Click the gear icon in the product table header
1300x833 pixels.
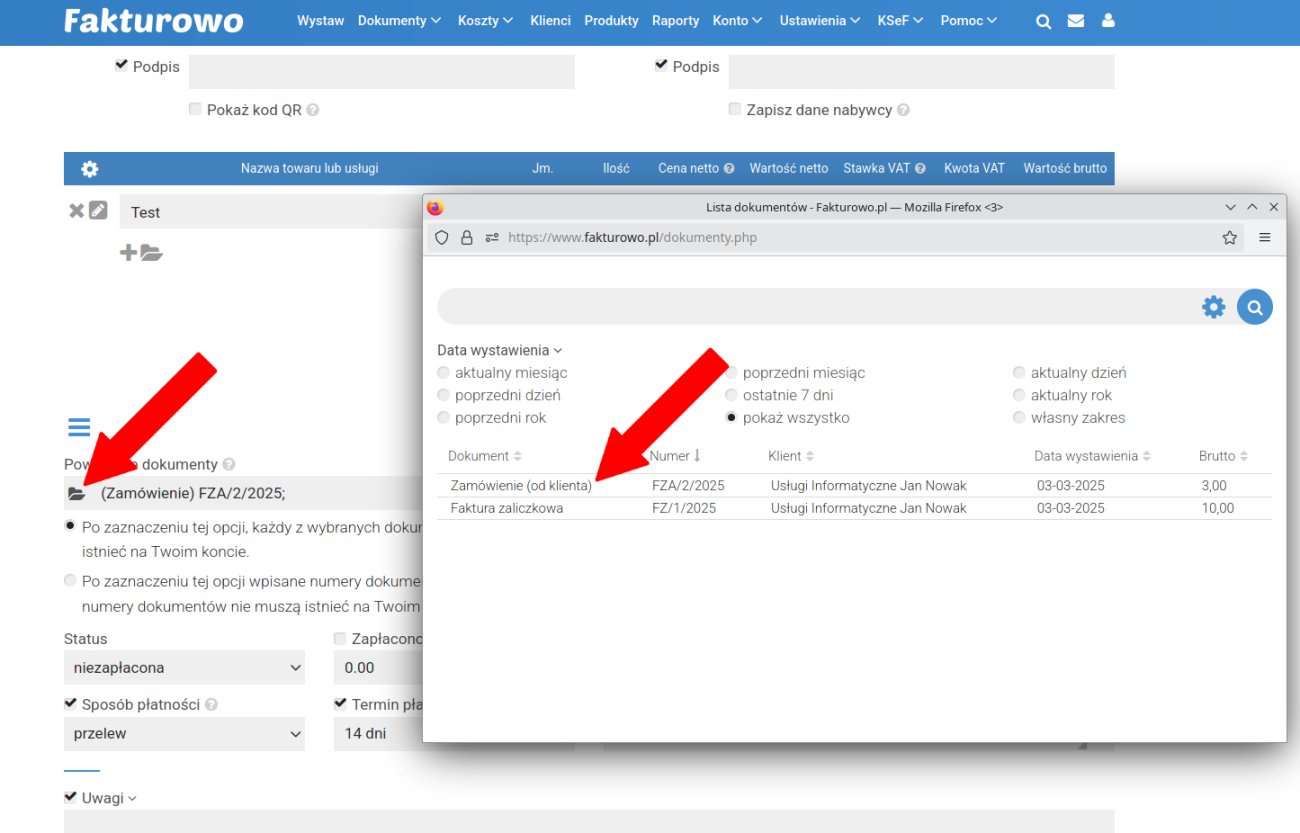click(90, 169)
